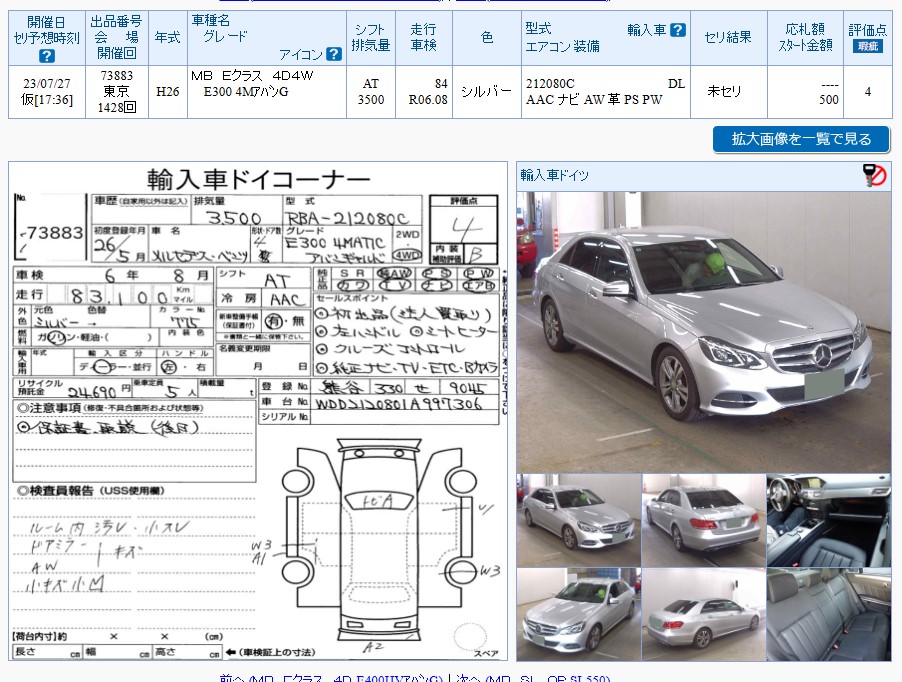Click the セリ結果 column header
The width and height of the screenshot is (902, 682).
pos(728,38)
